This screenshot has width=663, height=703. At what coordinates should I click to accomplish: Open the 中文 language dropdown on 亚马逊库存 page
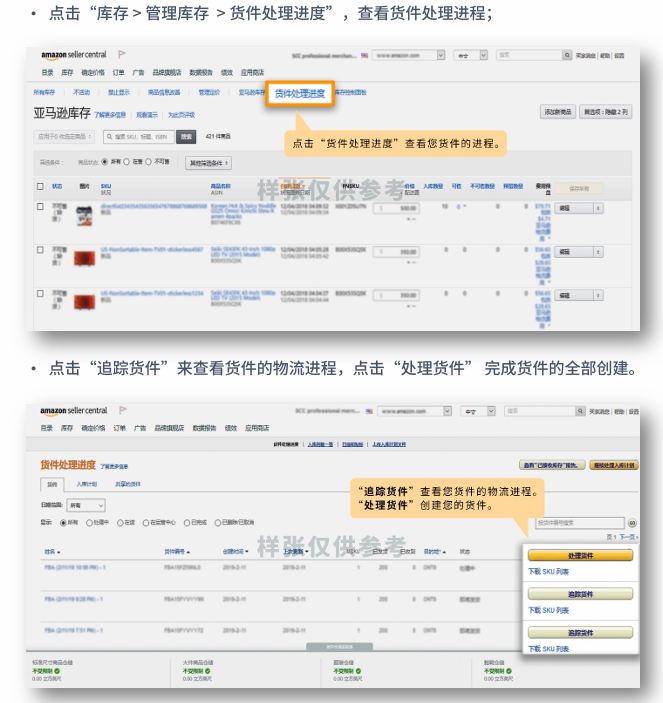470,55
